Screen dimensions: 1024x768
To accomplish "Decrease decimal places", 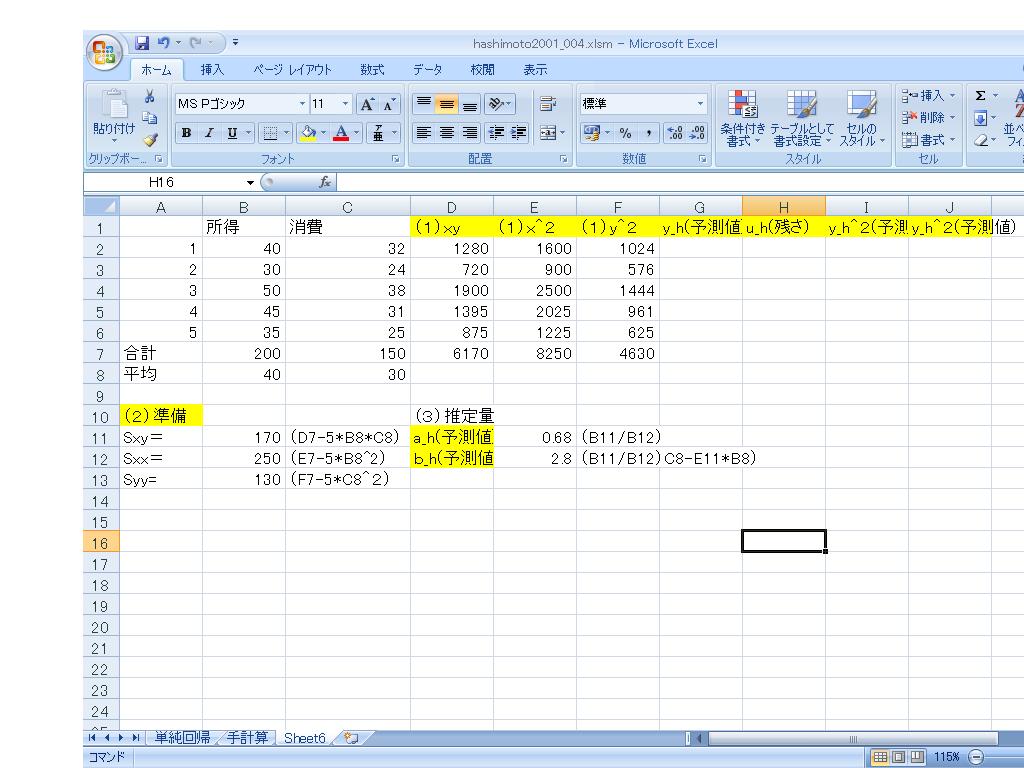I will click(697, 133).
